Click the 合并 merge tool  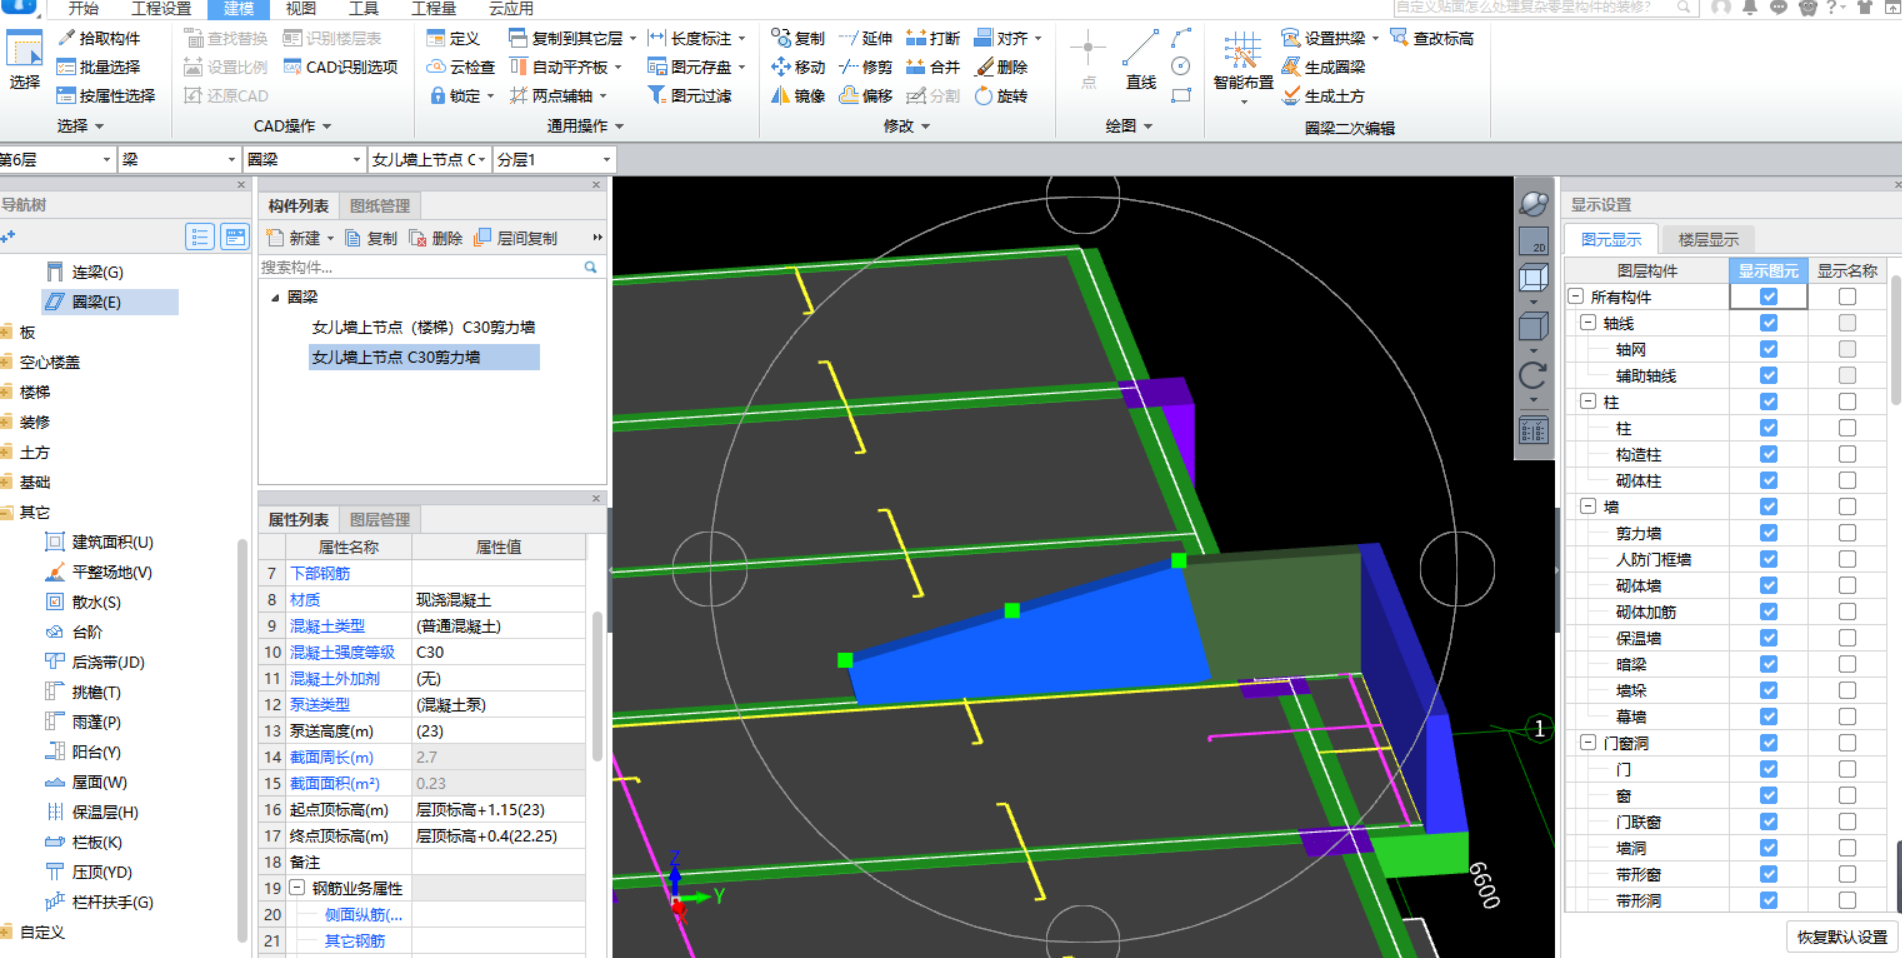click(933, 67)
